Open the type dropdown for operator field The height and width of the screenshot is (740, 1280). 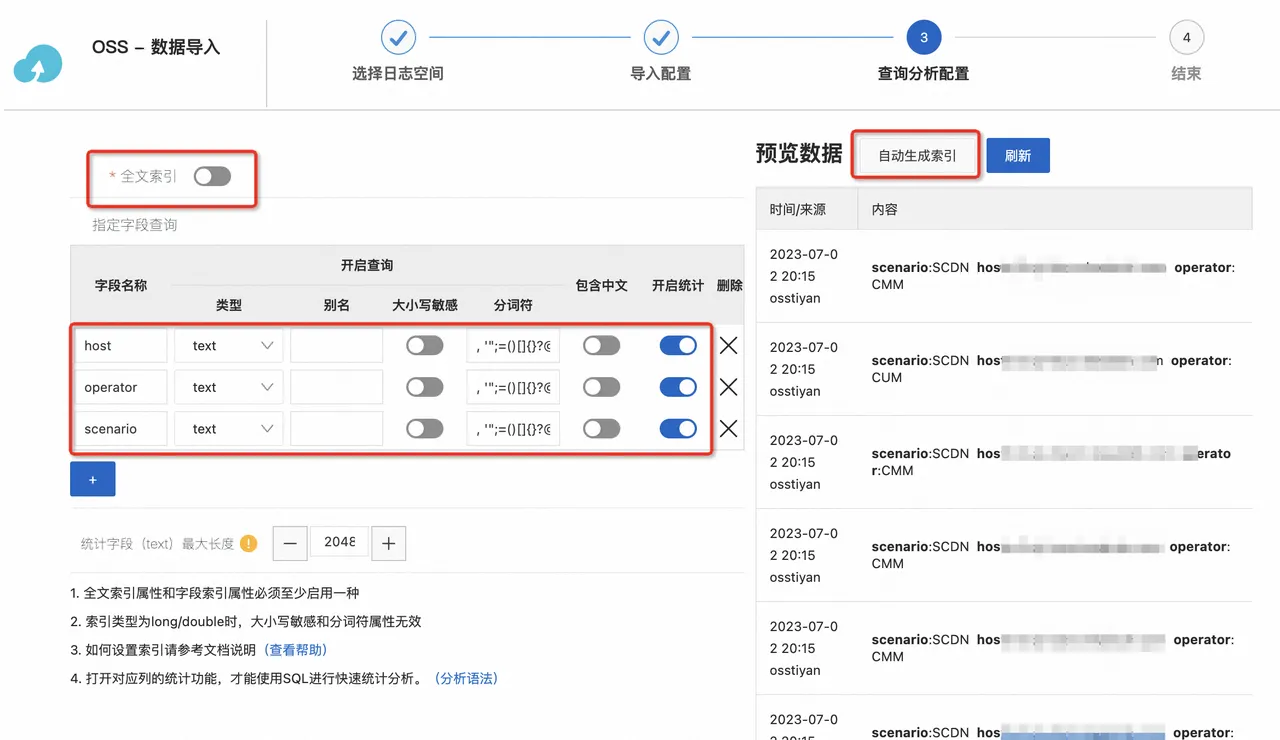(x=229, y=387)
